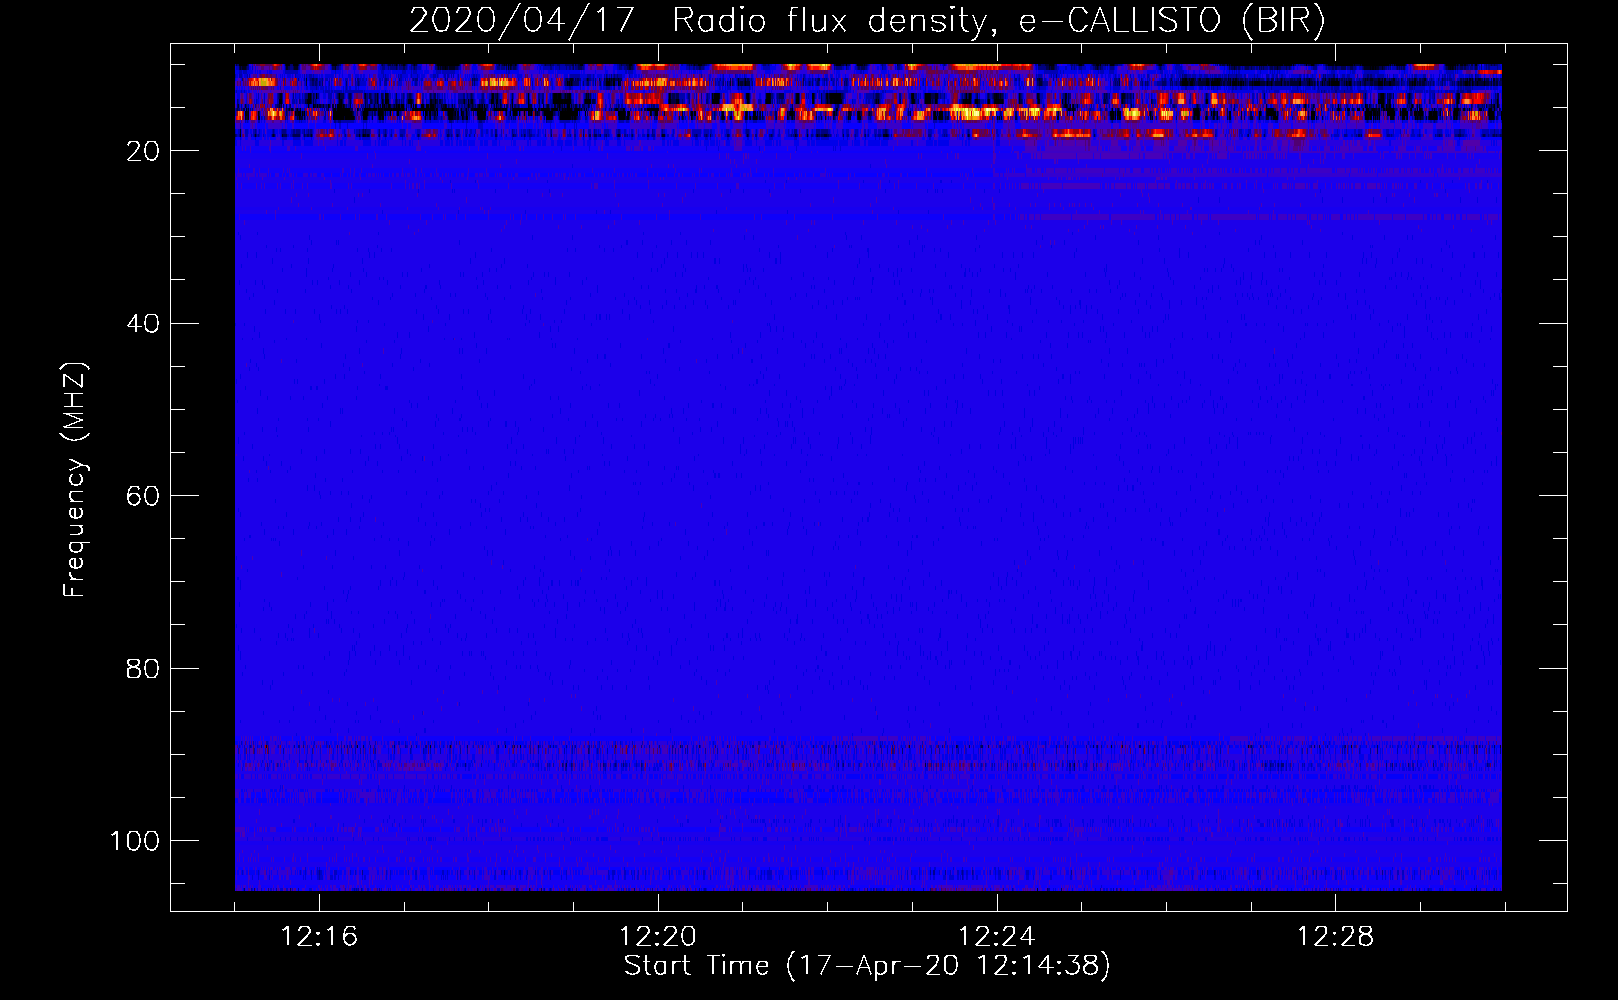
Task: Click the '12:20' time tick label
Action: click(x=658, y=937)
